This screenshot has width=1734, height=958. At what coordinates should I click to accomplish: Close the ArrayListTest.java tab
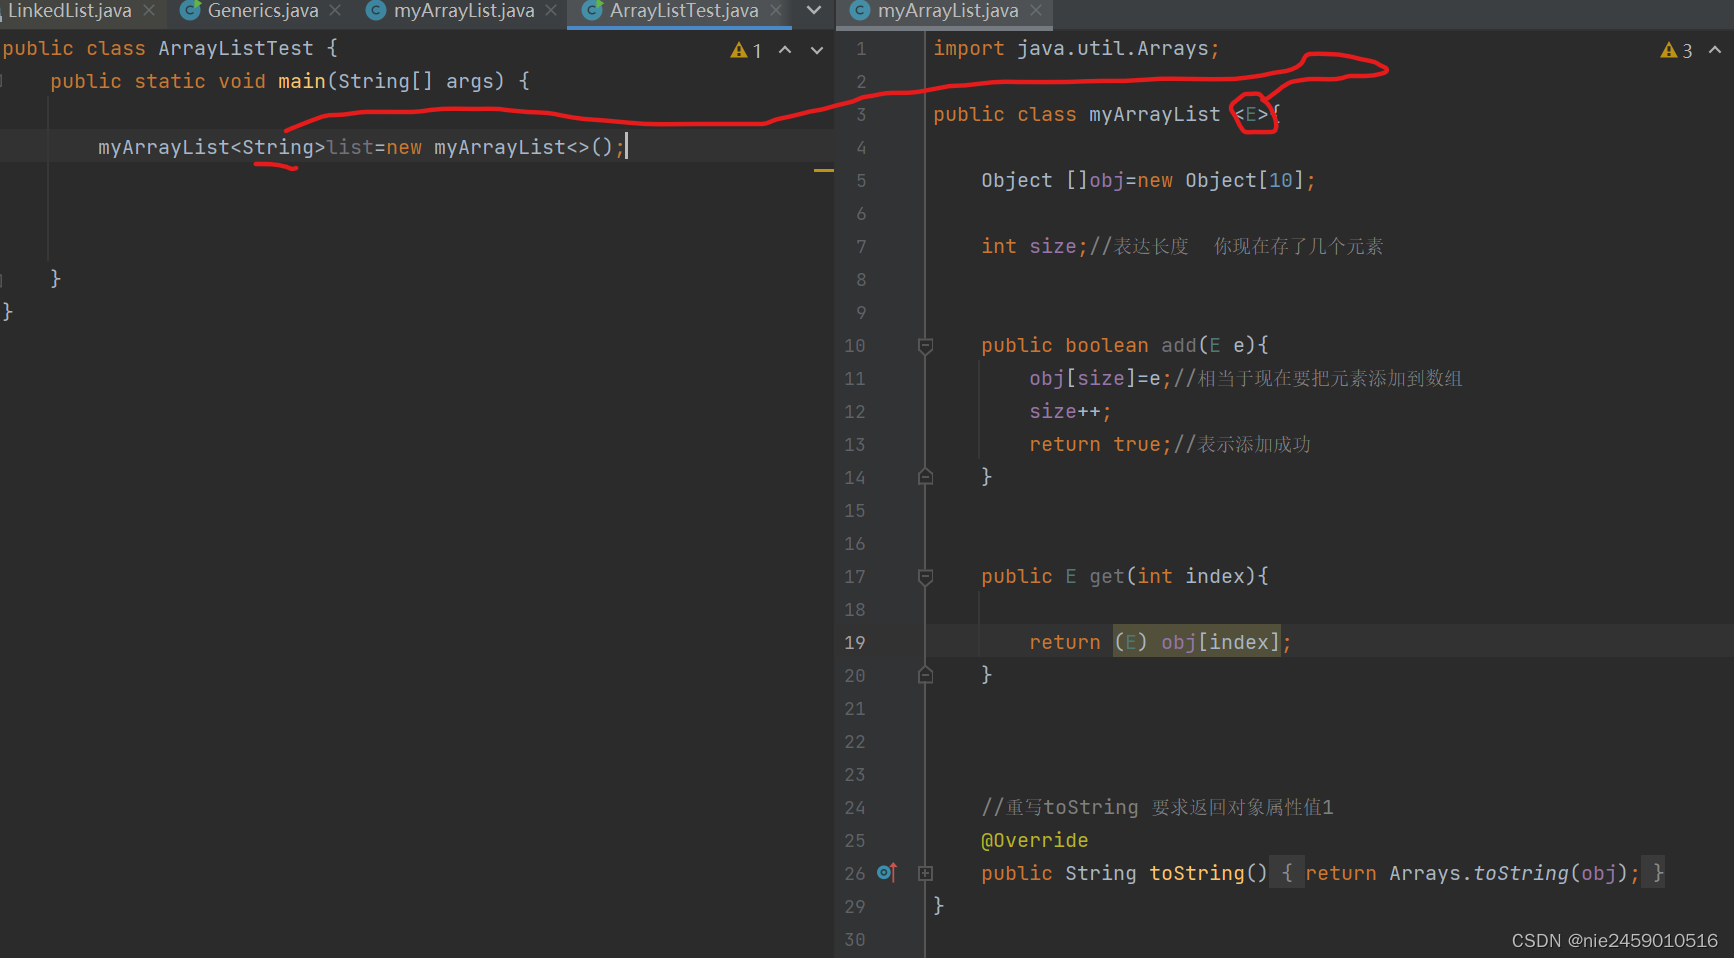(x=776, y=11)
